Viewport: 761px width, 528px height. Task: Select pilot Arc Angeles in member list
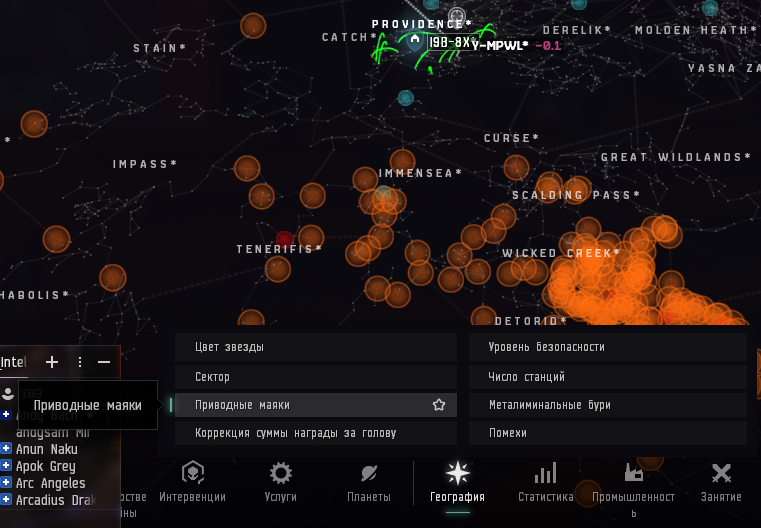click(x=50, y=483)
